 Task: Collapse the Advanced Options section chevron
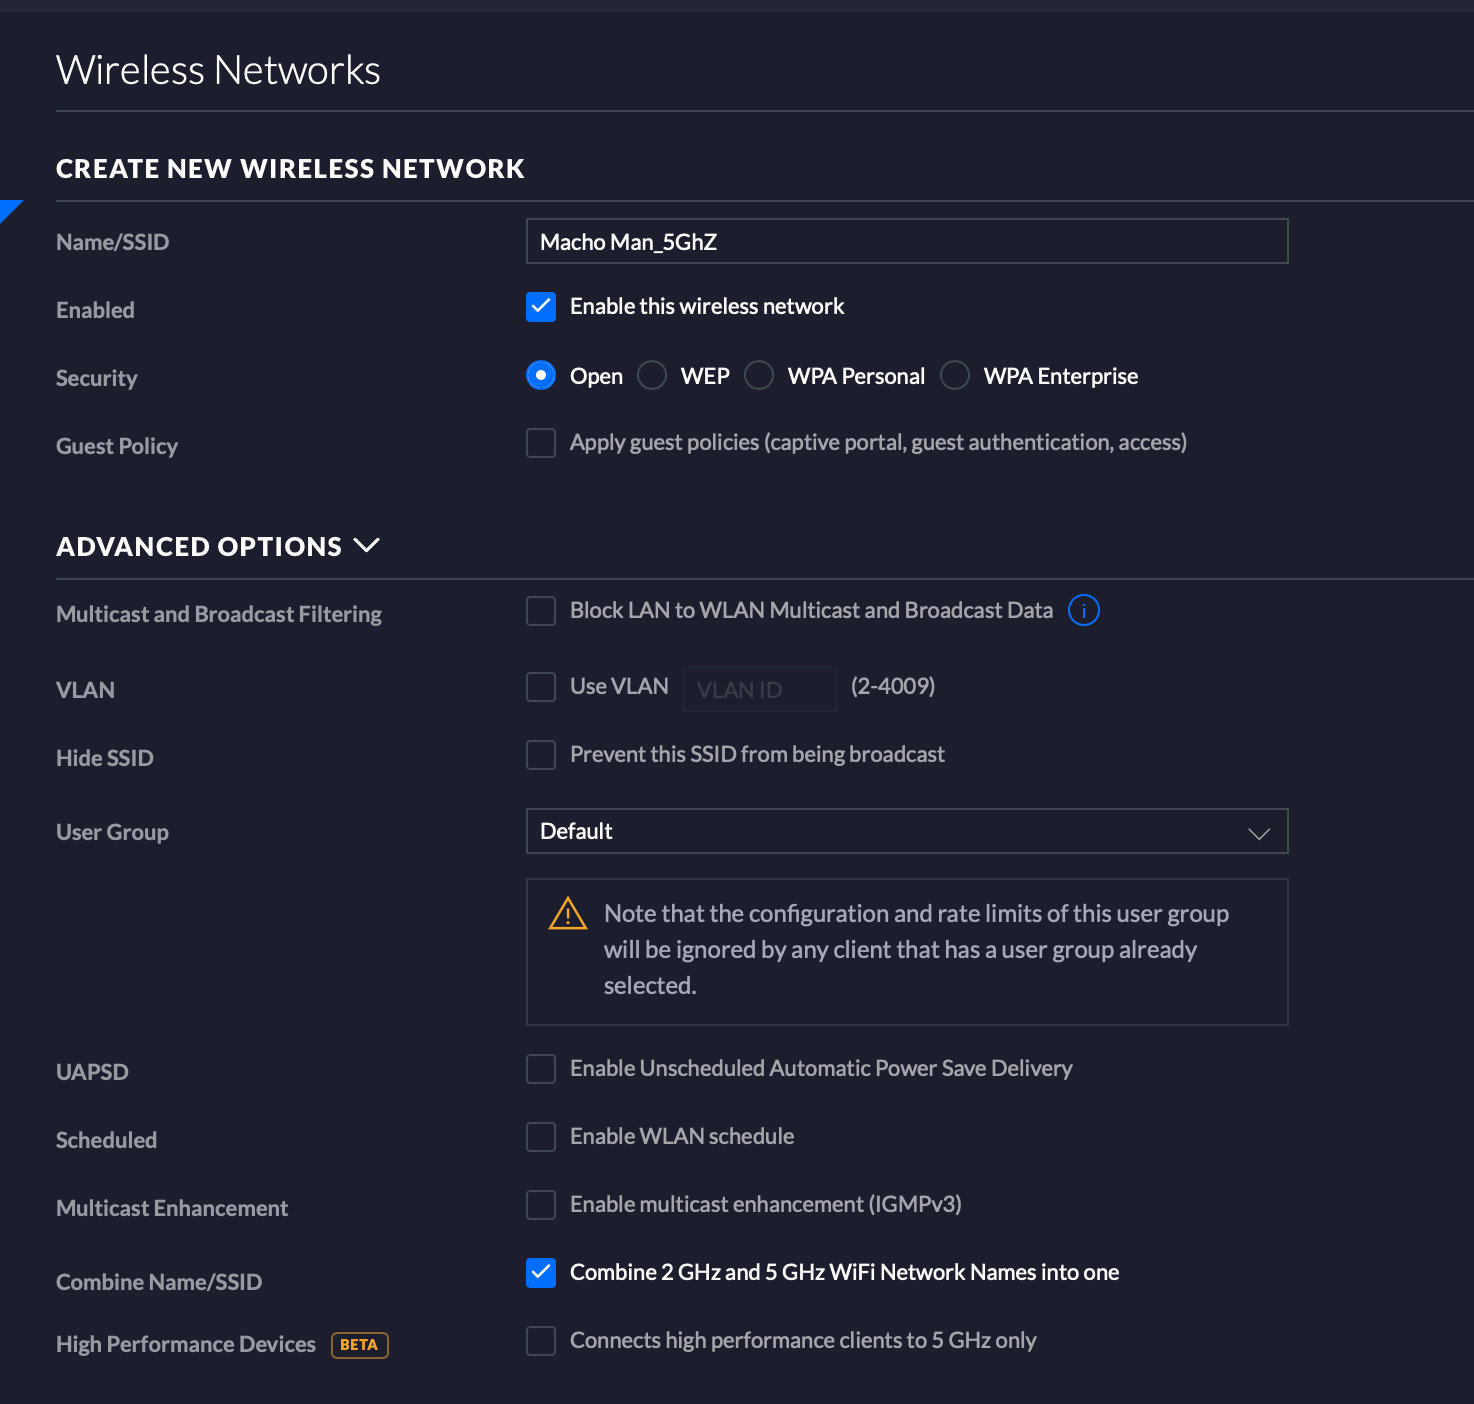[367, 546]
